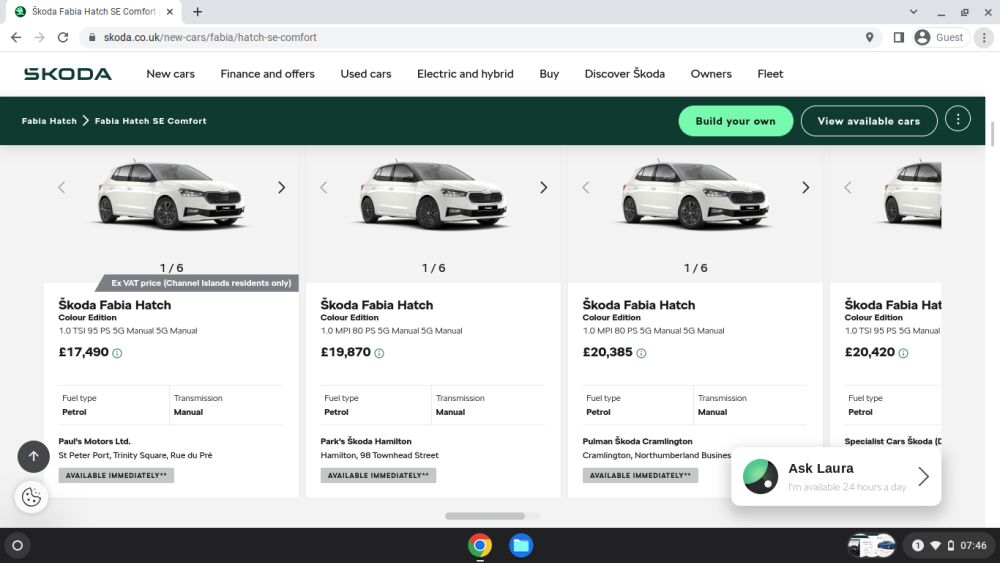Open the clock and status tray
Screen dimensions: 1000x563
coord(949,546)
